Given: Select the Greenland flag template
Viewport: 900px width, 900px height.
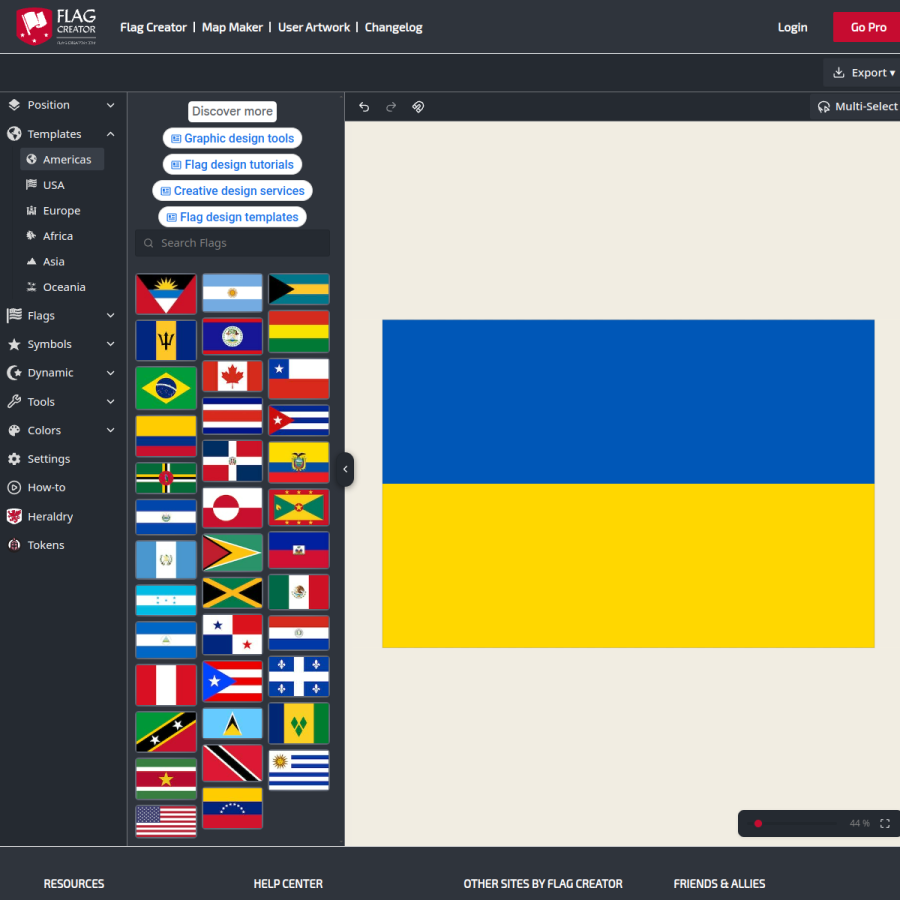Looking at the screenshot, I should pos(232,507).
